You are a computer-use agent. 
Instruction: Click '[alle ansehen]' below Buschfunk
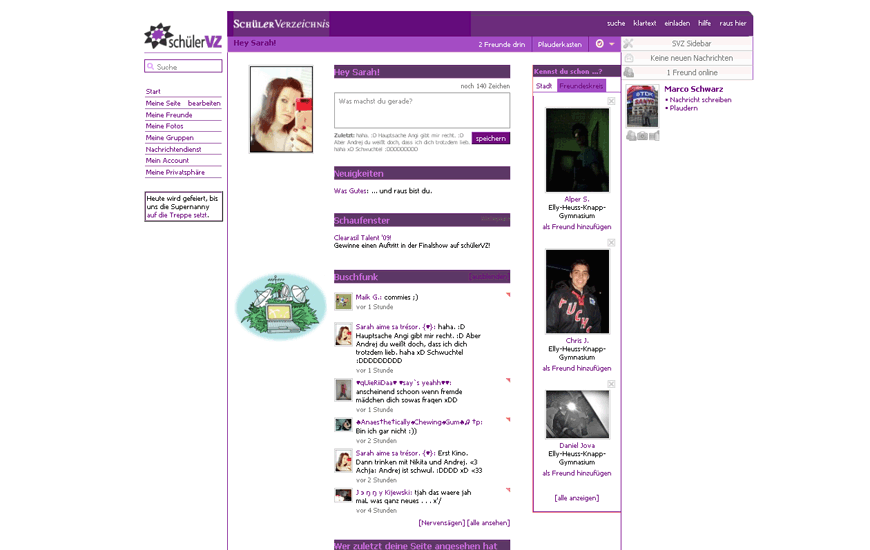[488, 523]
